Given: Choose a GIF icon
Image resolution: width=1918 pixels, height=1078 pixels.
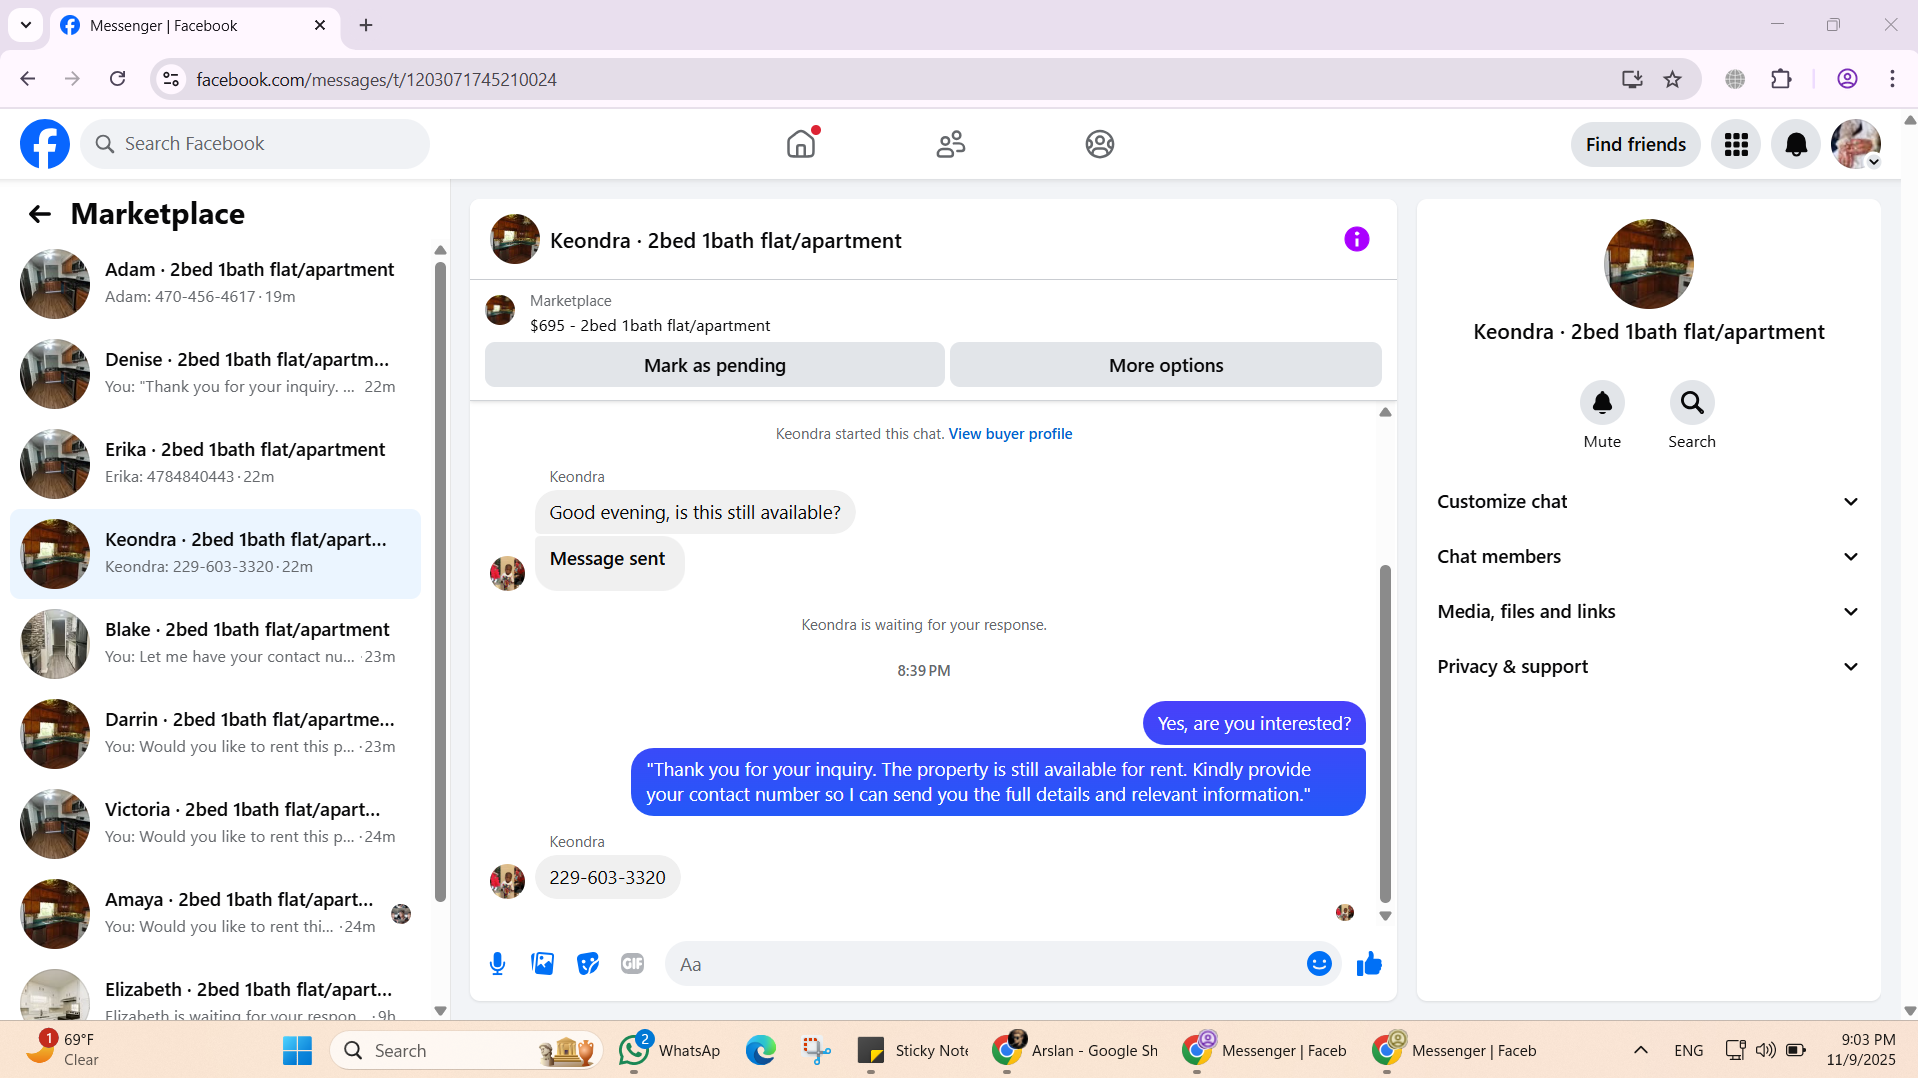Looking at the screenshot, I should (633, 964).
